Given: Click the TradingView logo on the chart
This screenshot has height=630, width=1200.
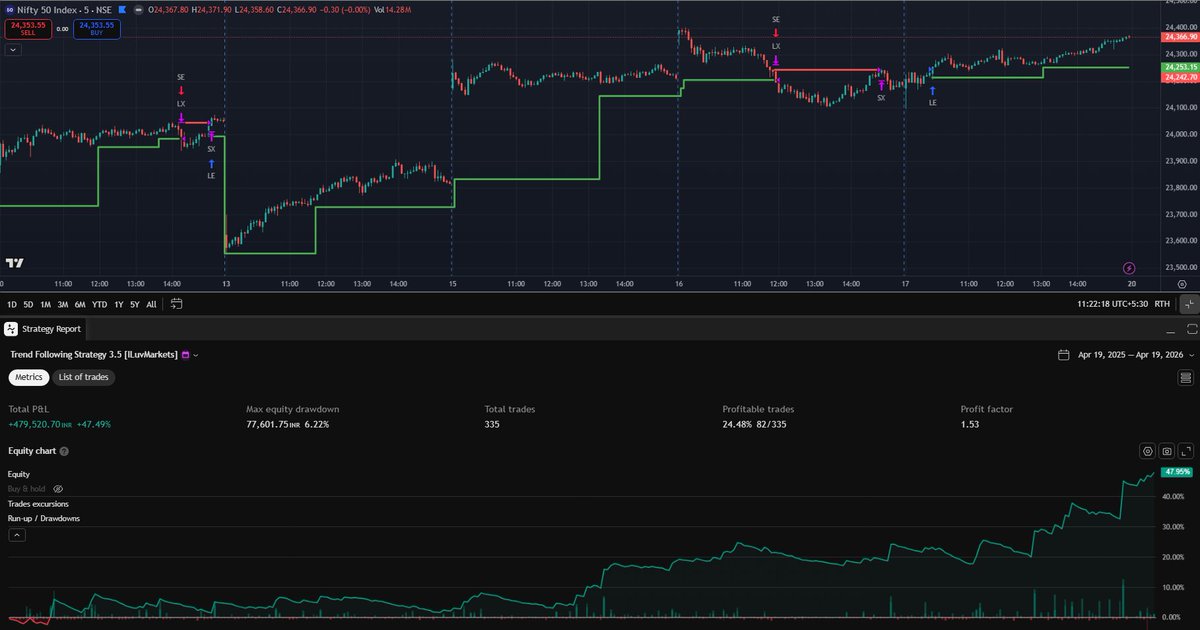Looking at the screenshot, I should pyautogui.click(x=14, y=263).
